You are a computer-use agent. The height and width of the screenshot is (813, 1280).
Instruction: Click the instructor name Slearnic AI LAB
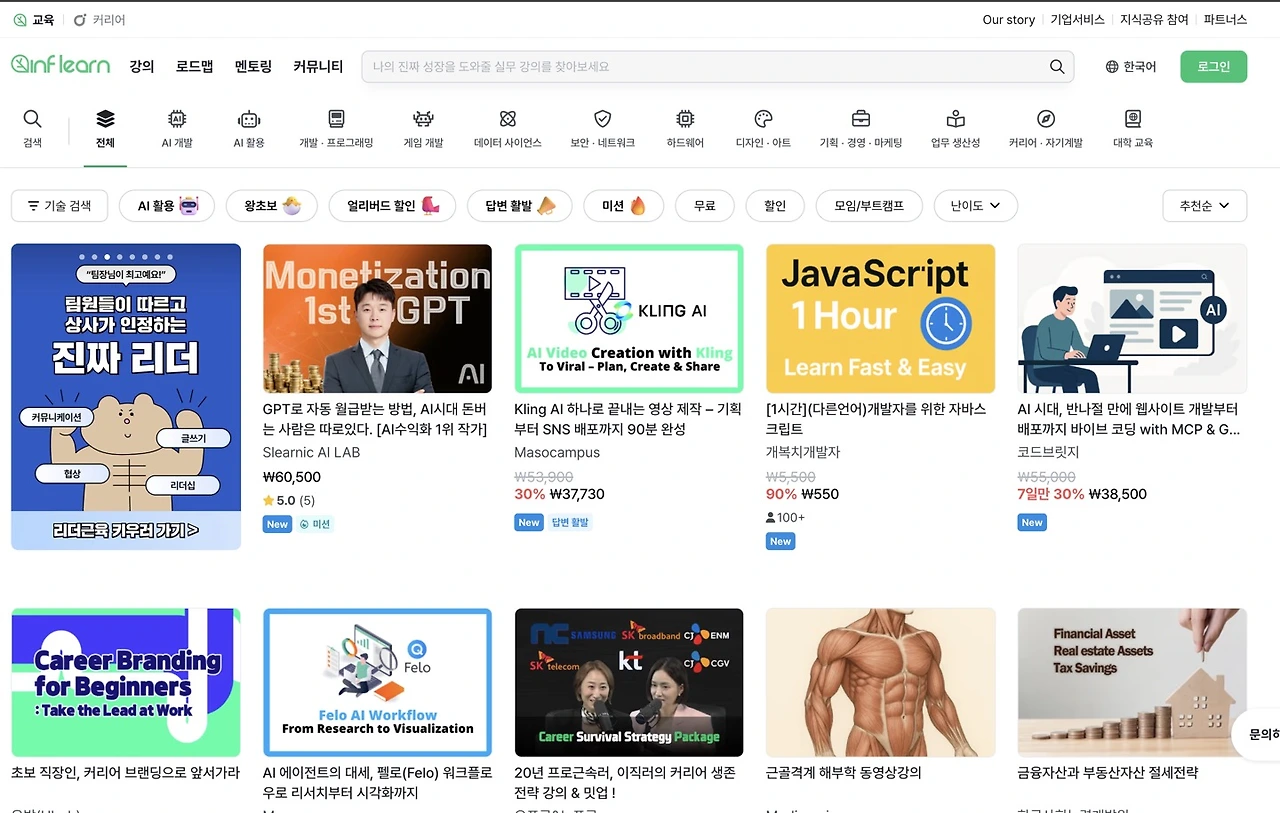click(x=311, y=452)
